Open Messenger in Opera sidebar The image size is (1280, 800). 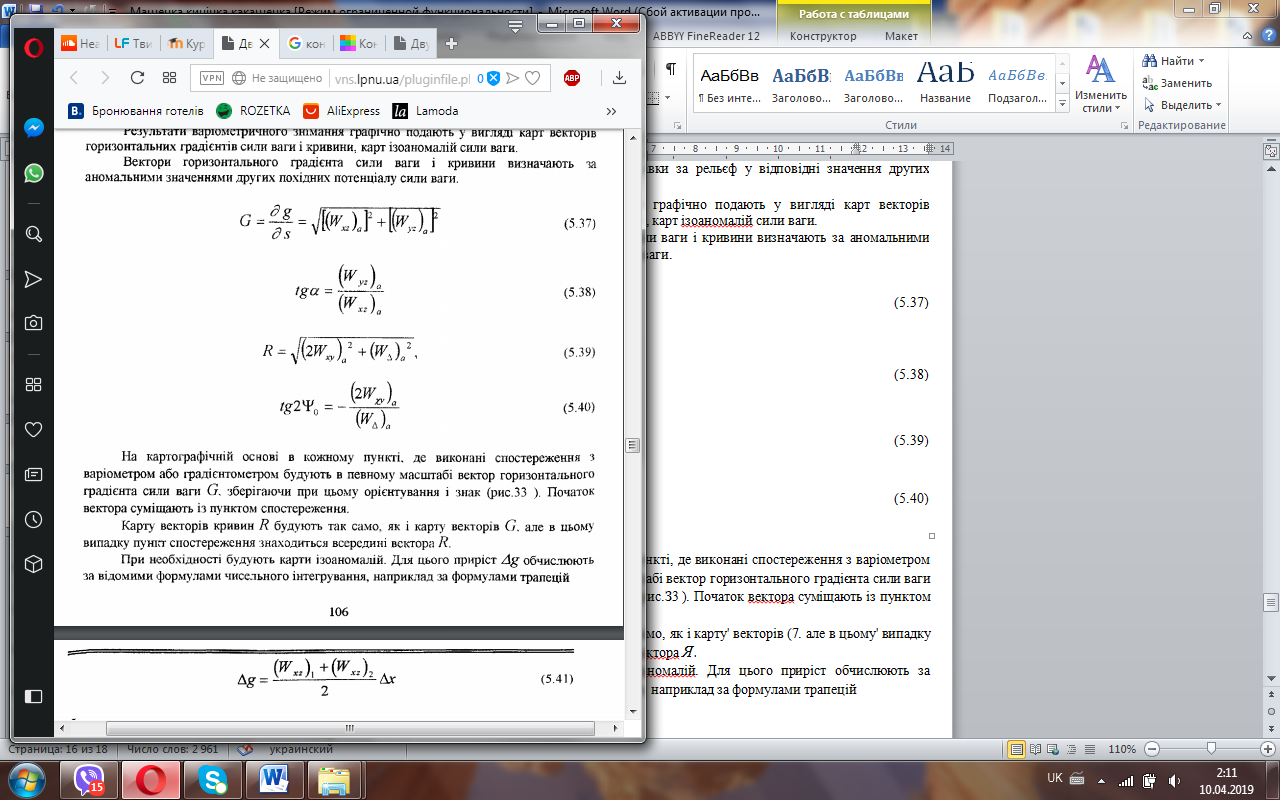[33, 128]
